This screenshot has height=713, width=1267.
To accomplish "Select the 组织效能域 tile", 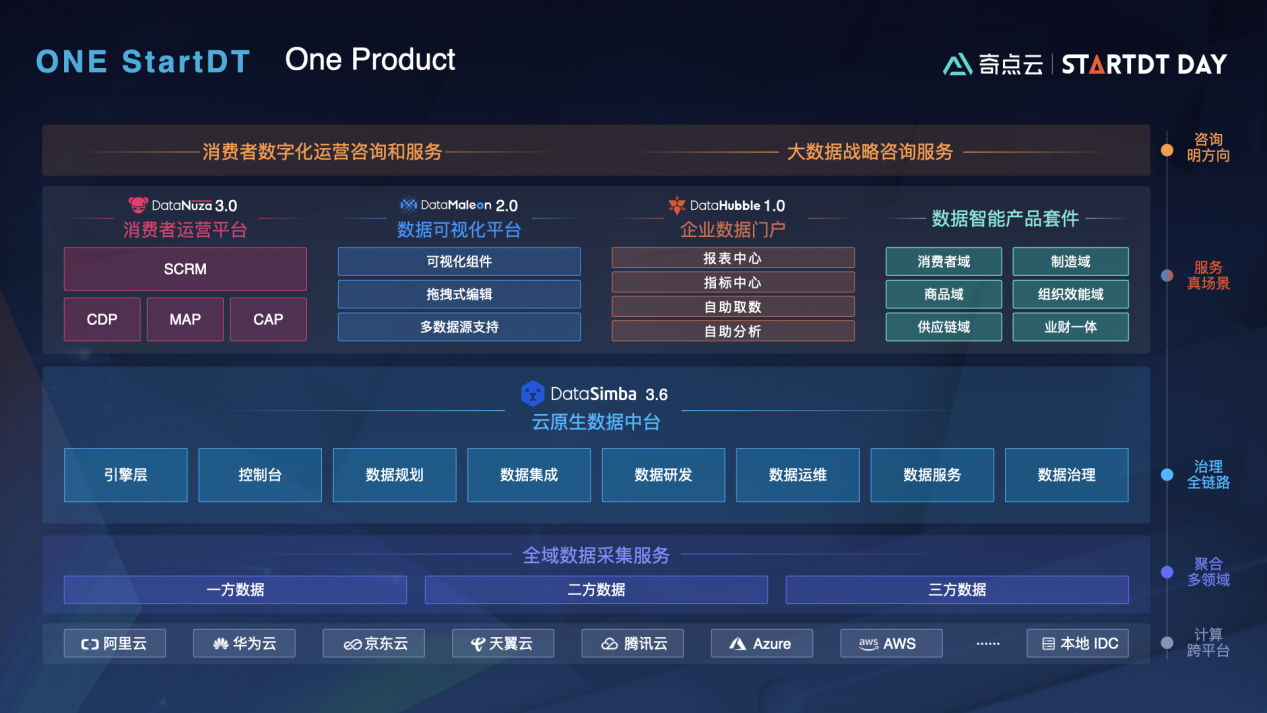I will click(x=1070, y=294).
